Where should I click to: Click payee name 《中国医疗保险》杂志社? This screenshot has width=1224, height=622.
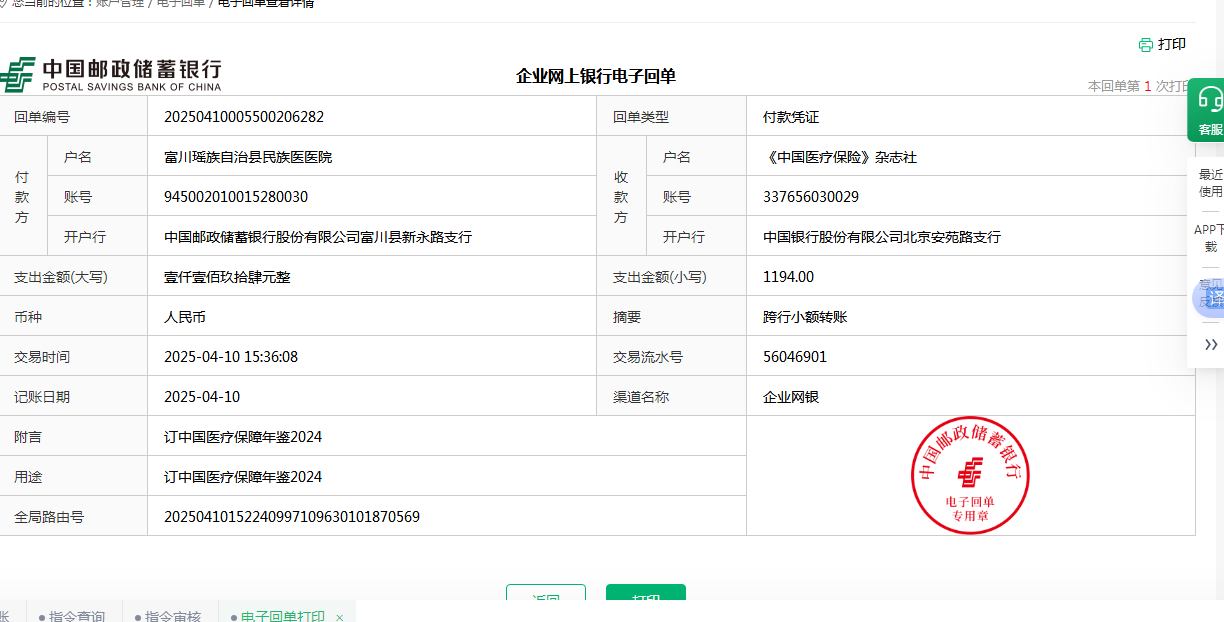point(840,157)
